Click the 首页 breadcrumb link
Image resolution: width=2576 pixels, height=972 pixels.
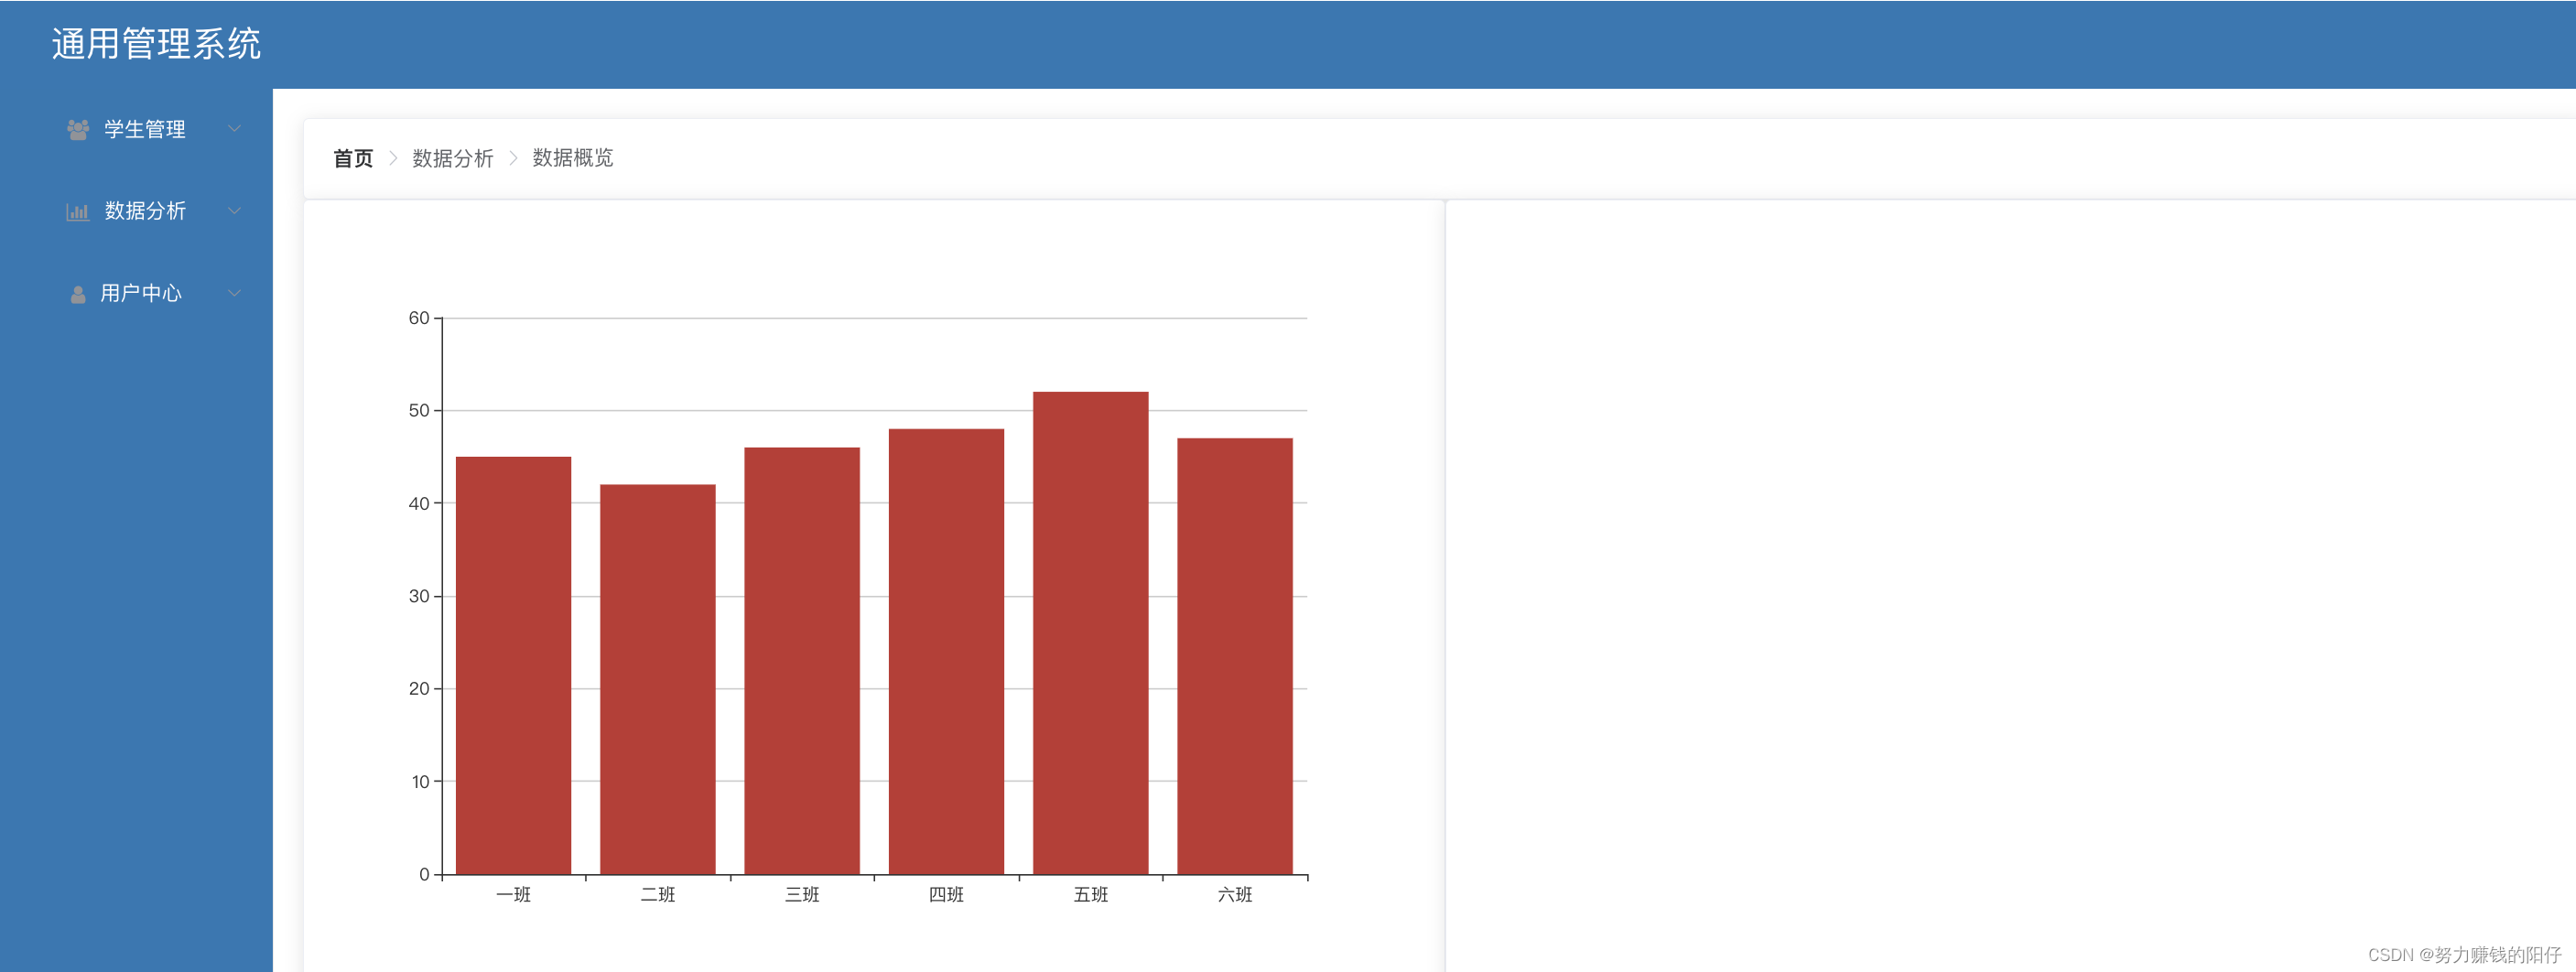[x=352, y=158]
